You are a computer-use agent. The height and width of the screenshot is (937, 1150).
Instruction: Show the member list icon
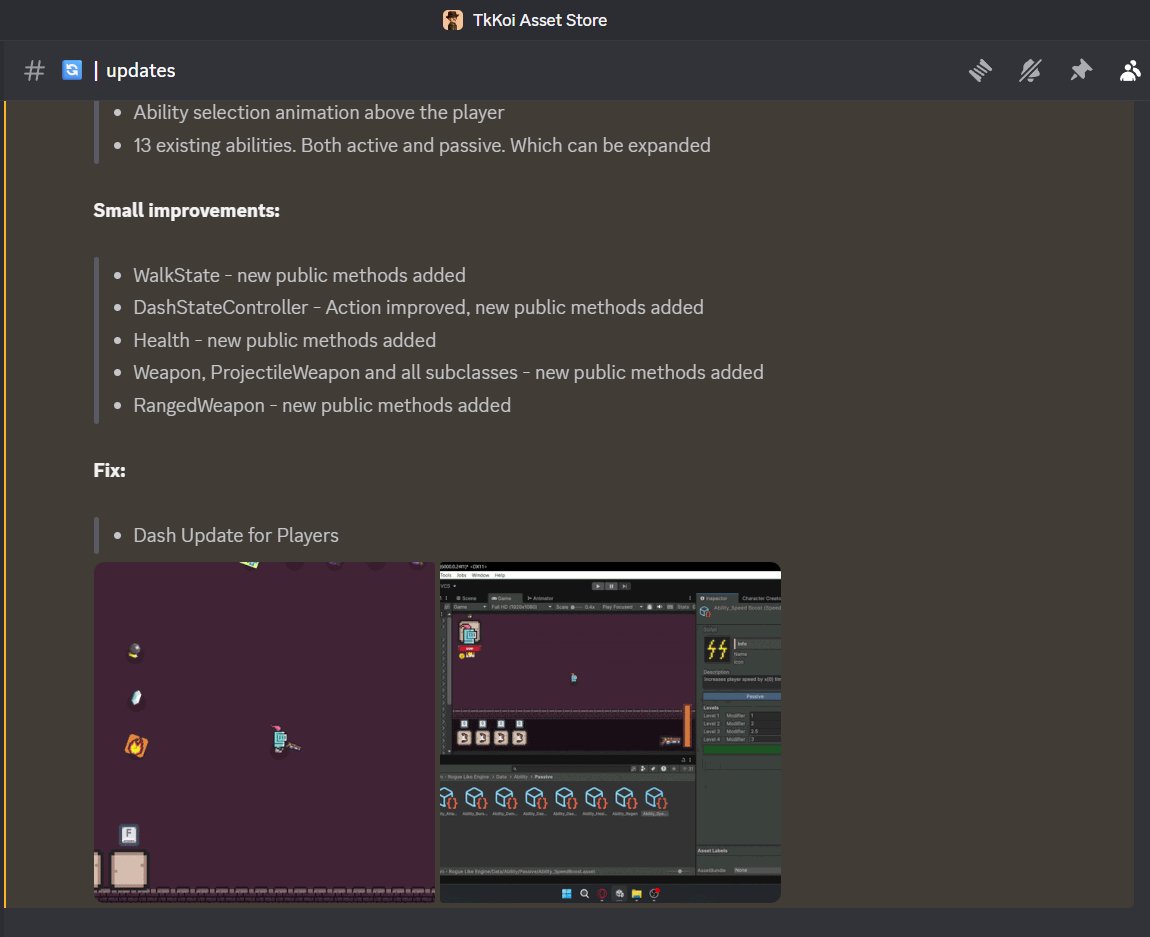click(x=1130, y=70)
